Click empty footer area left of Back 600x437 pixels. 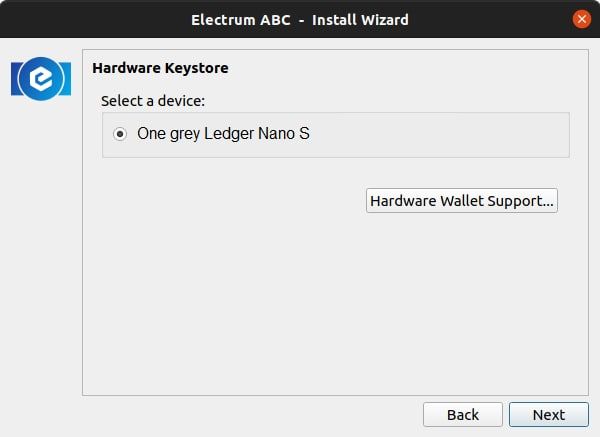250,414
